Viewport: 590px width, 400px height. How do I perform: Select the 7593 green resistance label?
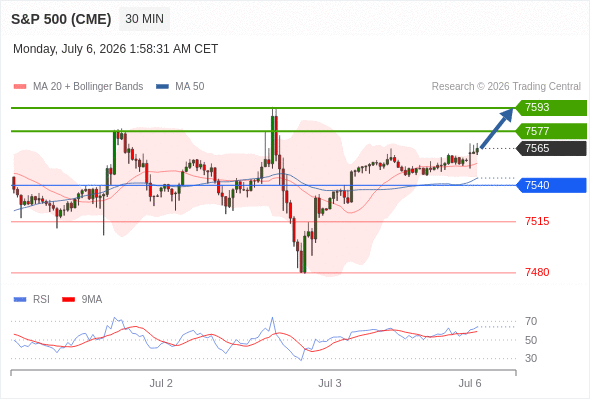[551, 108]
